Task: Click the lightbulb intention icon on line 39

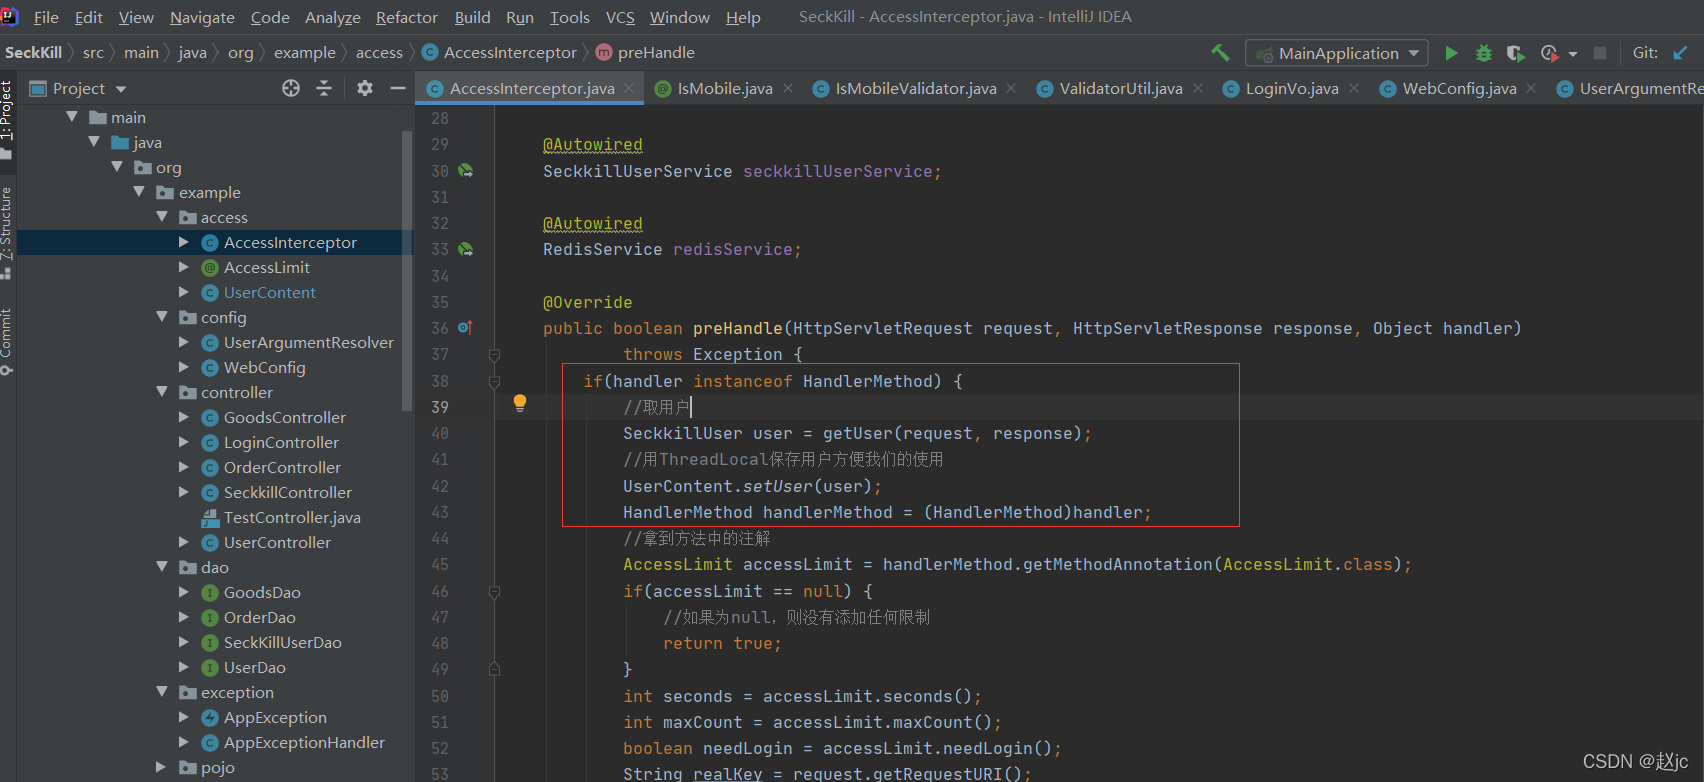Action: pos(520,403)
